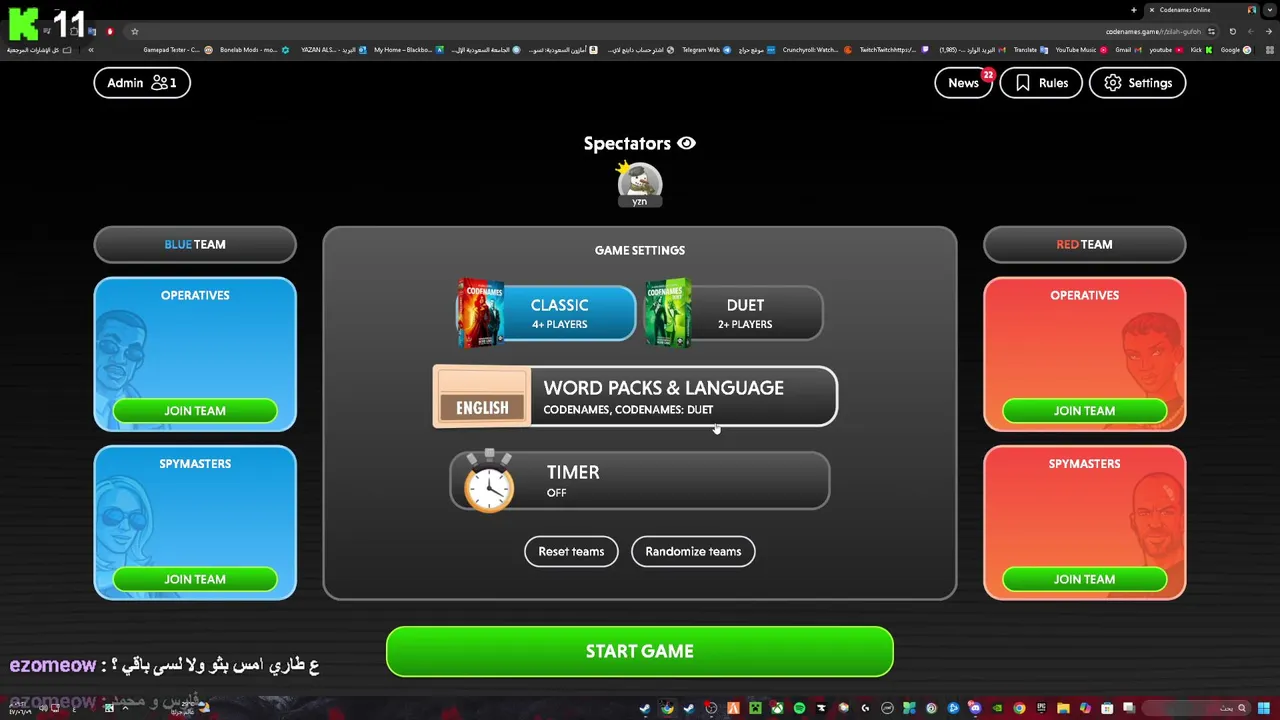Open Google bookmark
Image resolution: width=1280 pixels, height=720 pixels.
1235,49
